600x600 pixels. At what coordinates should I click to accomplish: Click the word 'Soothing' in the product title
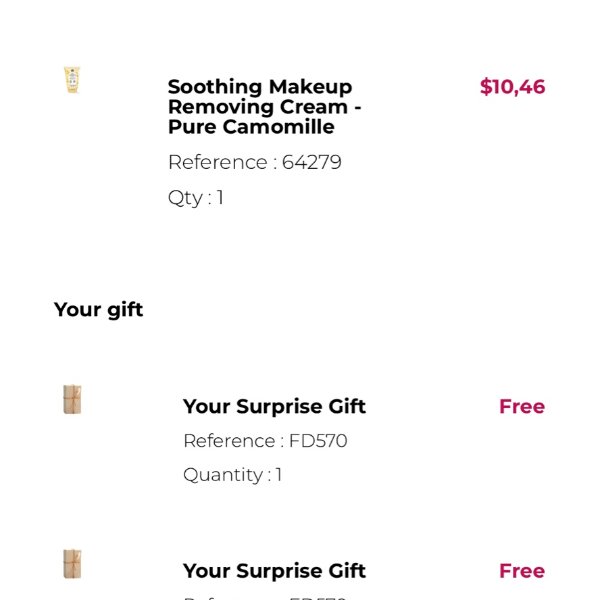pyautogui.click(x=215, y=87)
